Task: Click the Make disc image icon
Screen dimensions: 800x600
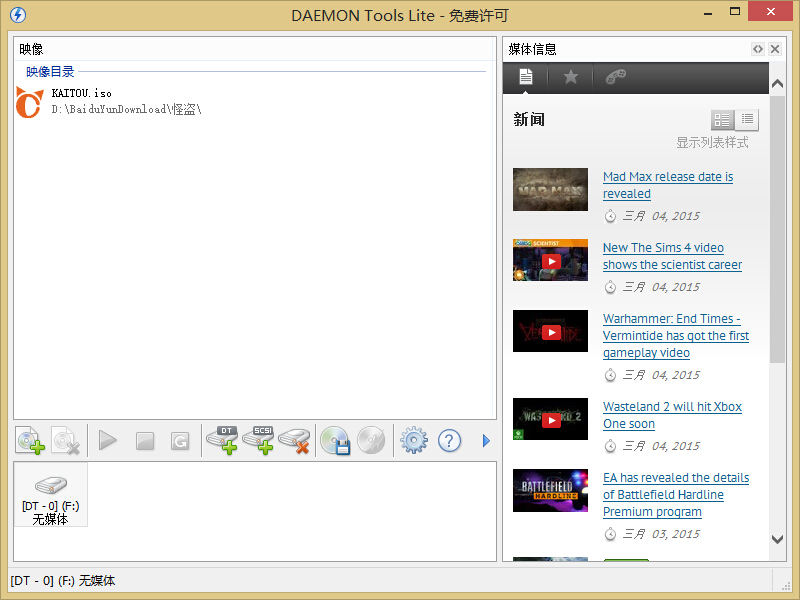Action: click(x=335, y=440)
